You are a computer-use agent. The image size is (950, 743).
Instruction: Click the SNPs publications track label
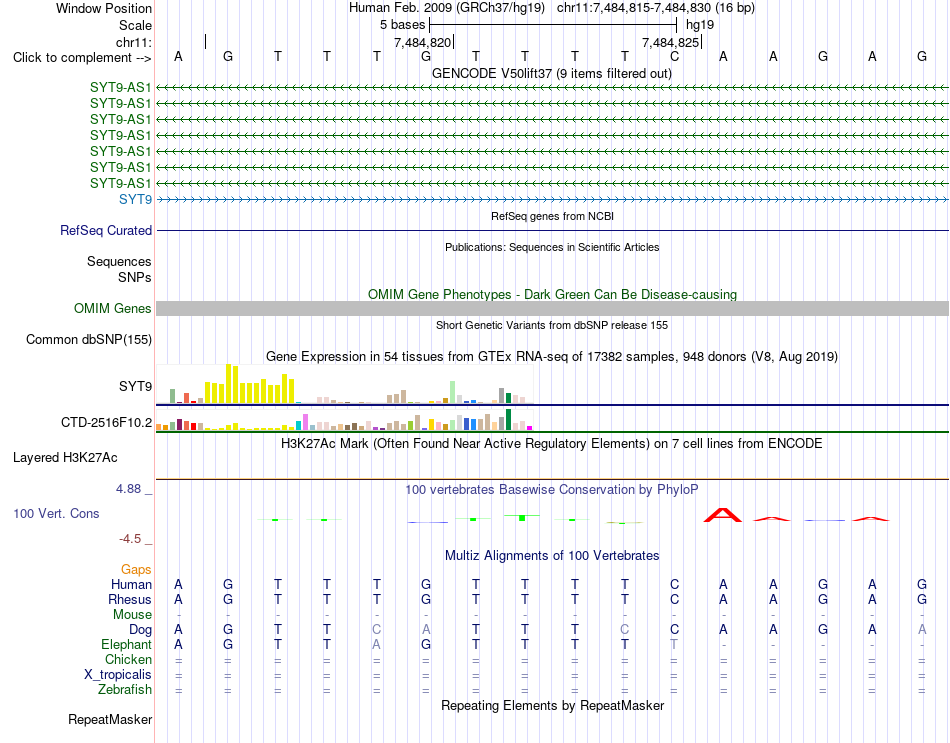tap(135, 277)
